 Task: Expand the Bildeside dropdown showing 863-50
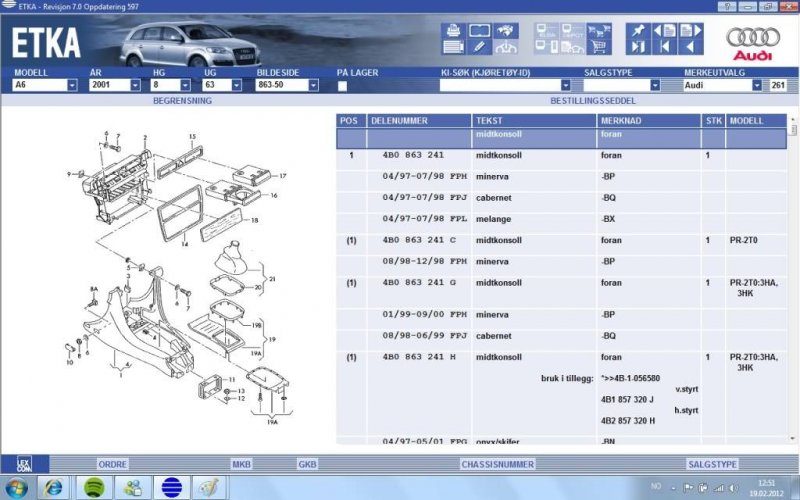[313, 86]
